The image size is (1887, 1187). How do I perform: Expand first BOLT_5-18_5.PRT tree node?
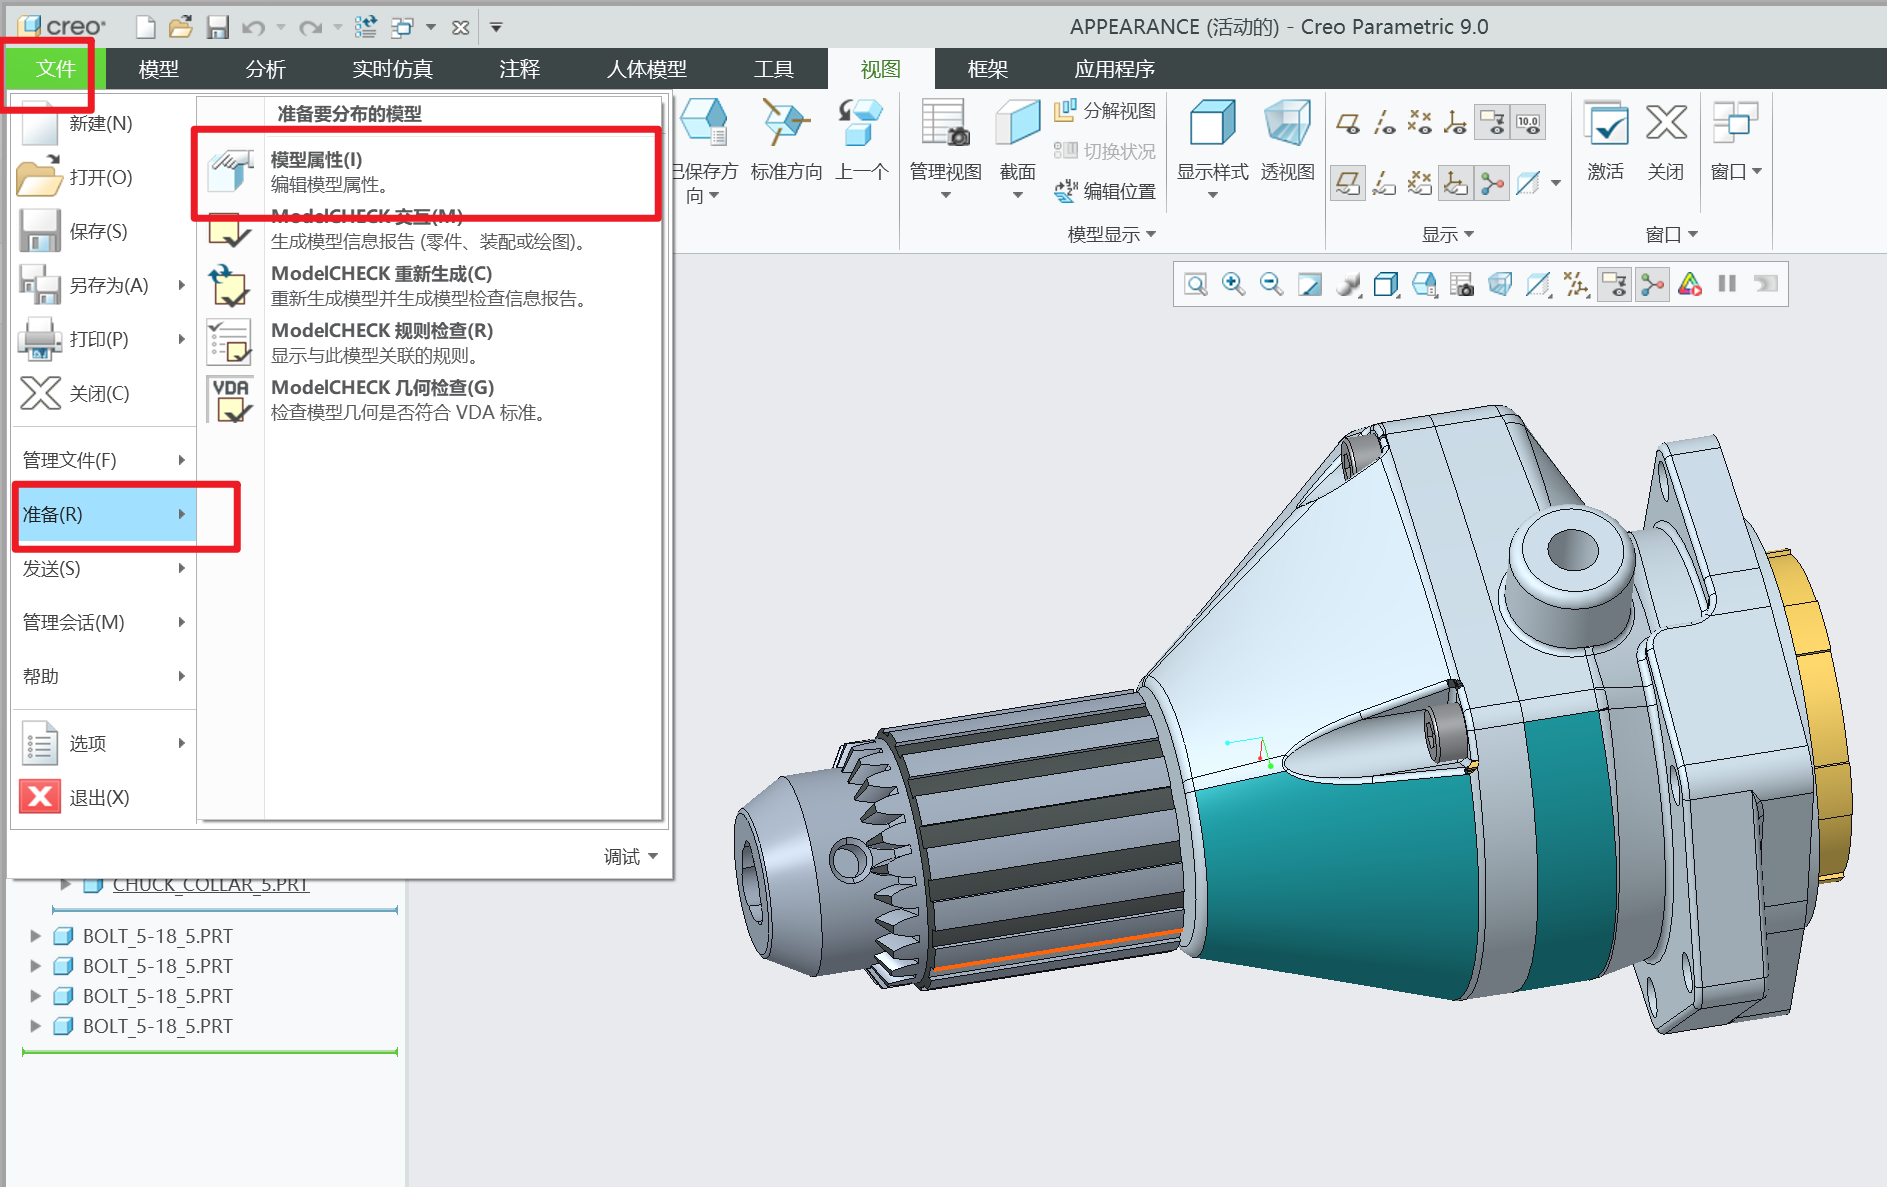pyautogui.click(x=36, y=936)
